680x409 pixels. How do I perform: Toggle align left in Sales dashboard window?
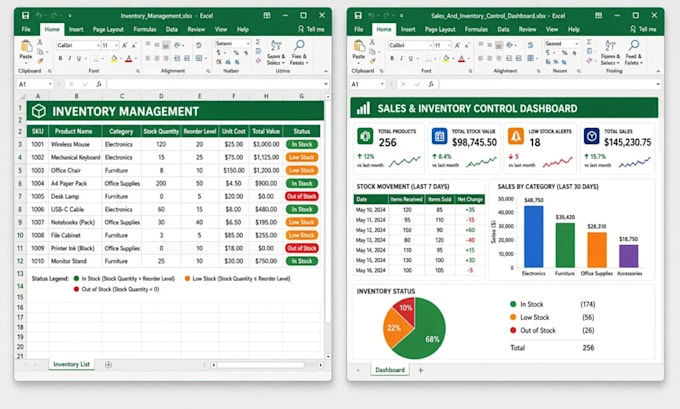pos(480,58)
